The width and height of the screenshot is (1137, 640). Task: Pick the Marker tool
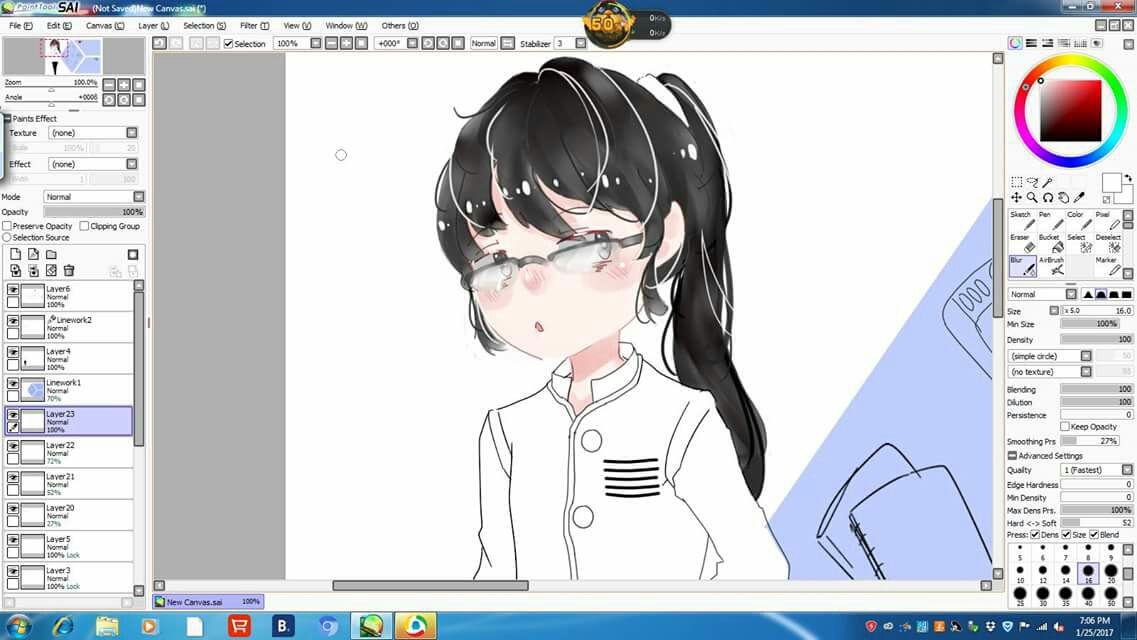pos(1108,266)
